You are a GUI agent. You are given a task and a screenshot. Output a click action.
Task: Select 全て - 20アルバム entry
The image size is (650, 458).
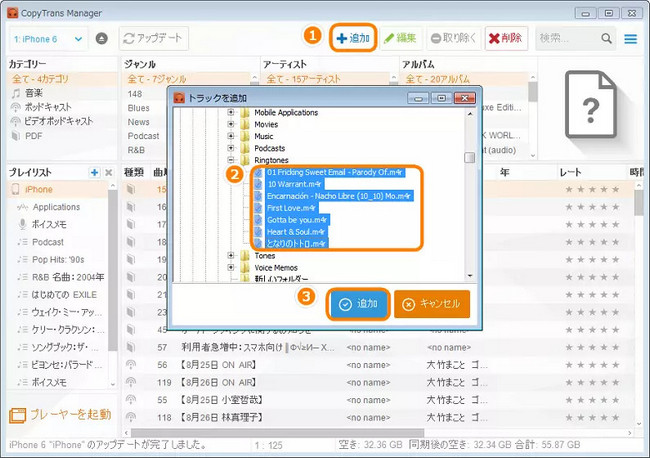click(438, 79)
